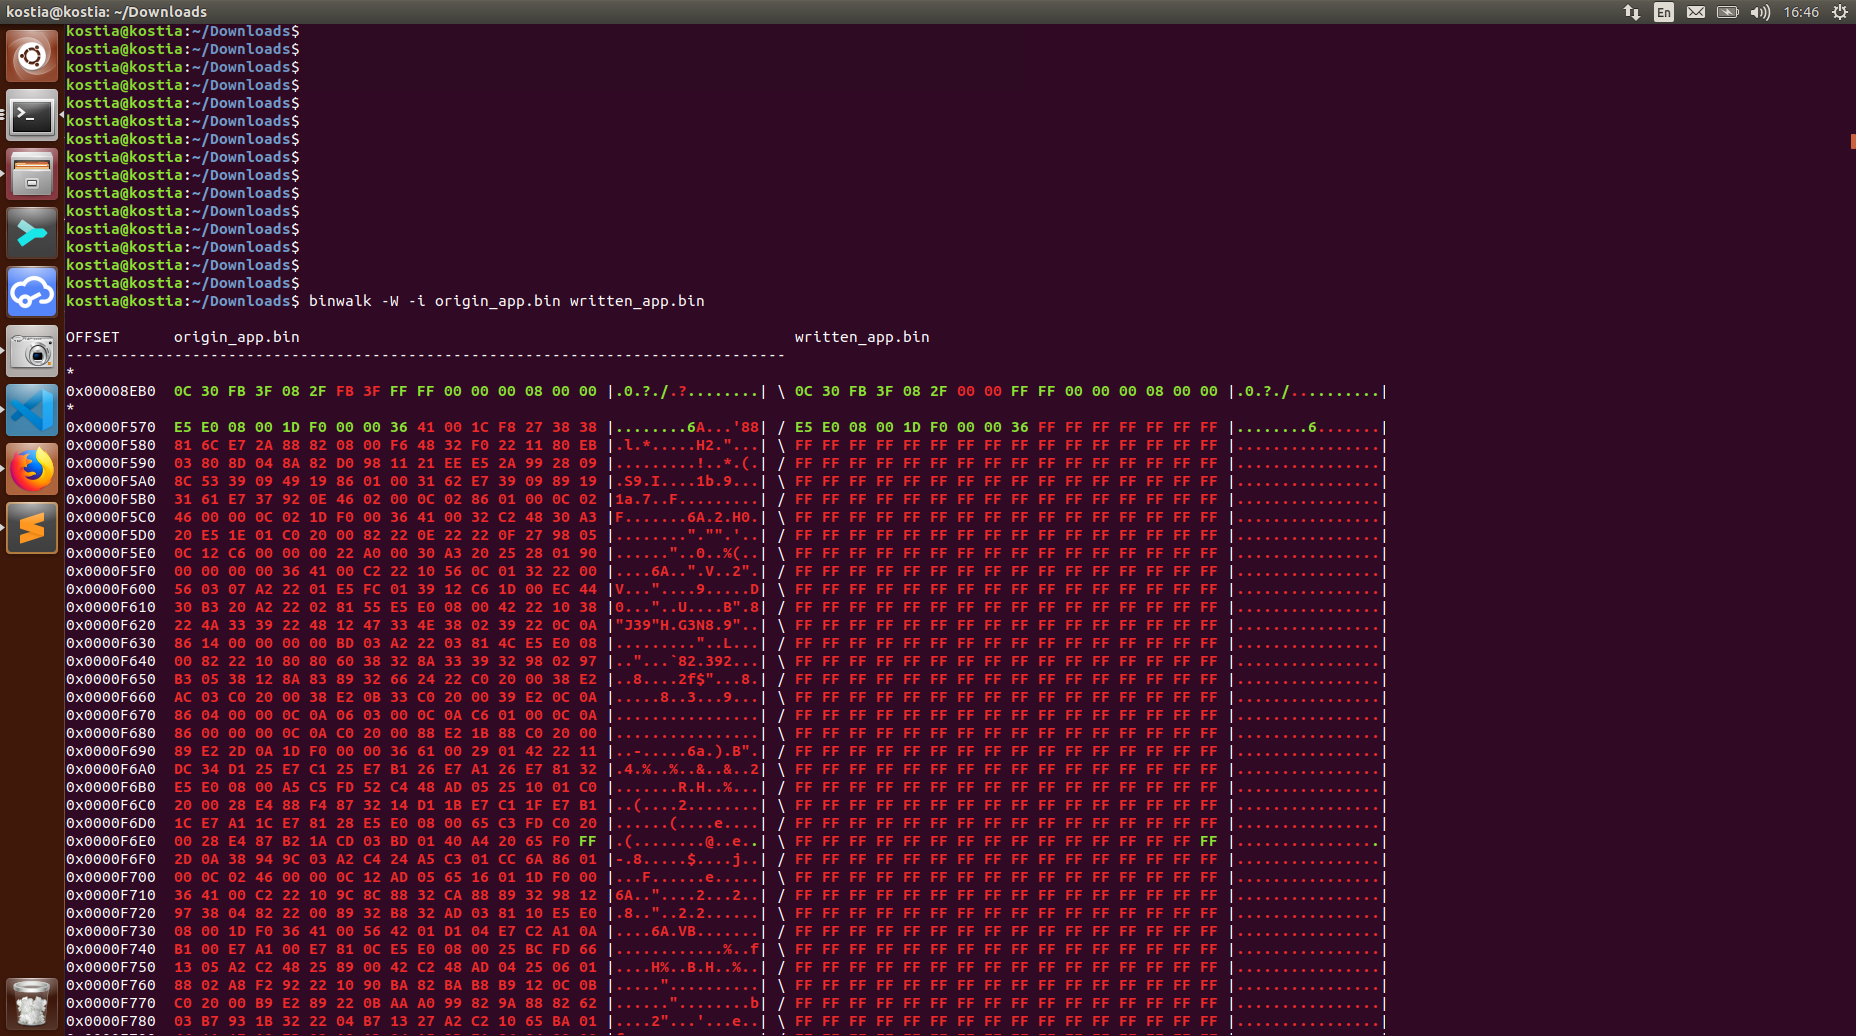Screen dimensions: 1856x1036
Task: Click offset 0x0000F650 row label
Action: pos(111,679)
